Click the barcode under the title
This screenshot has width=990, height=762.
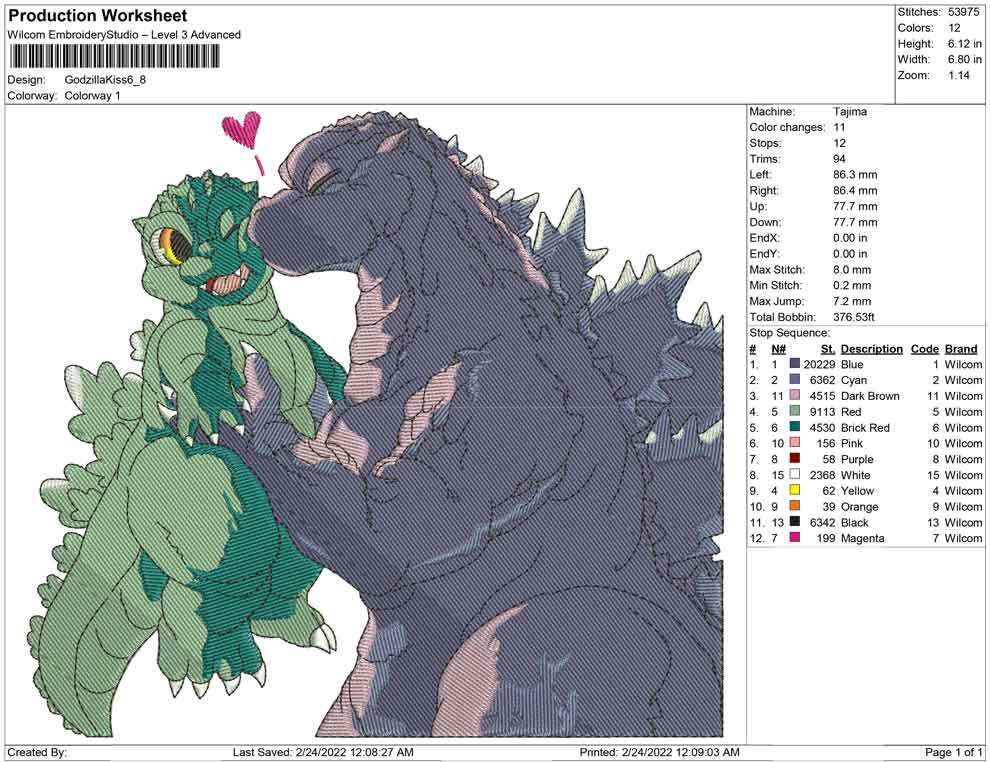coord(114,57)
